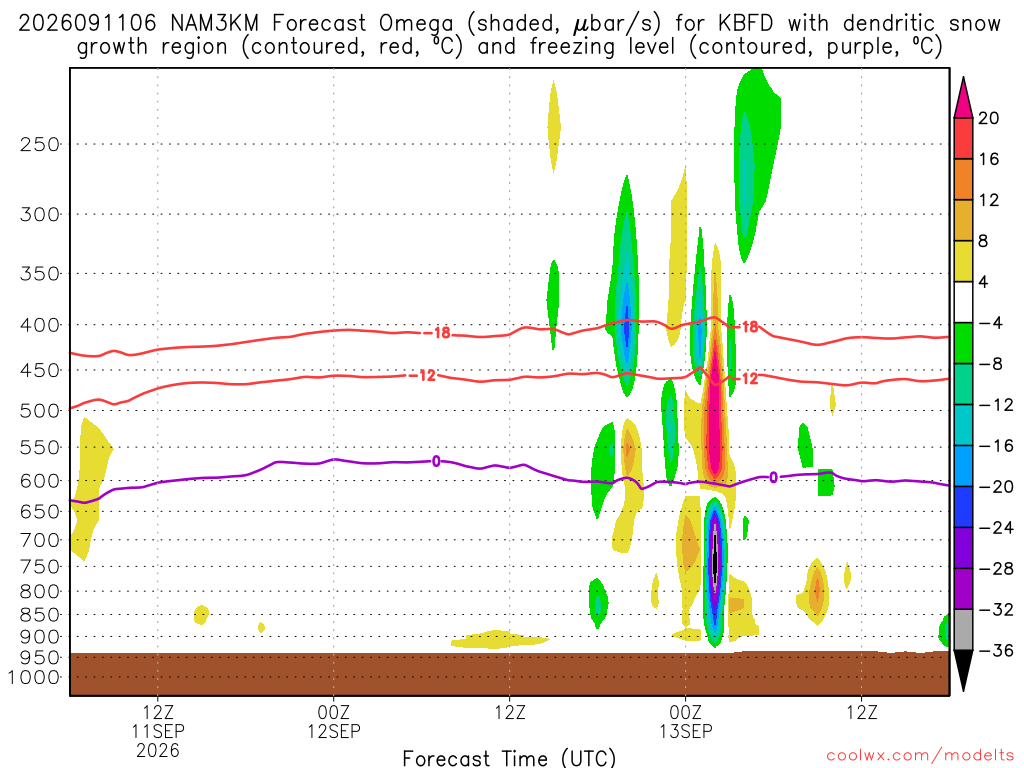Click the magenta up arrow atop colorbar
The height and width of the screenshot is (768, 1024).
tap(963, 98)
